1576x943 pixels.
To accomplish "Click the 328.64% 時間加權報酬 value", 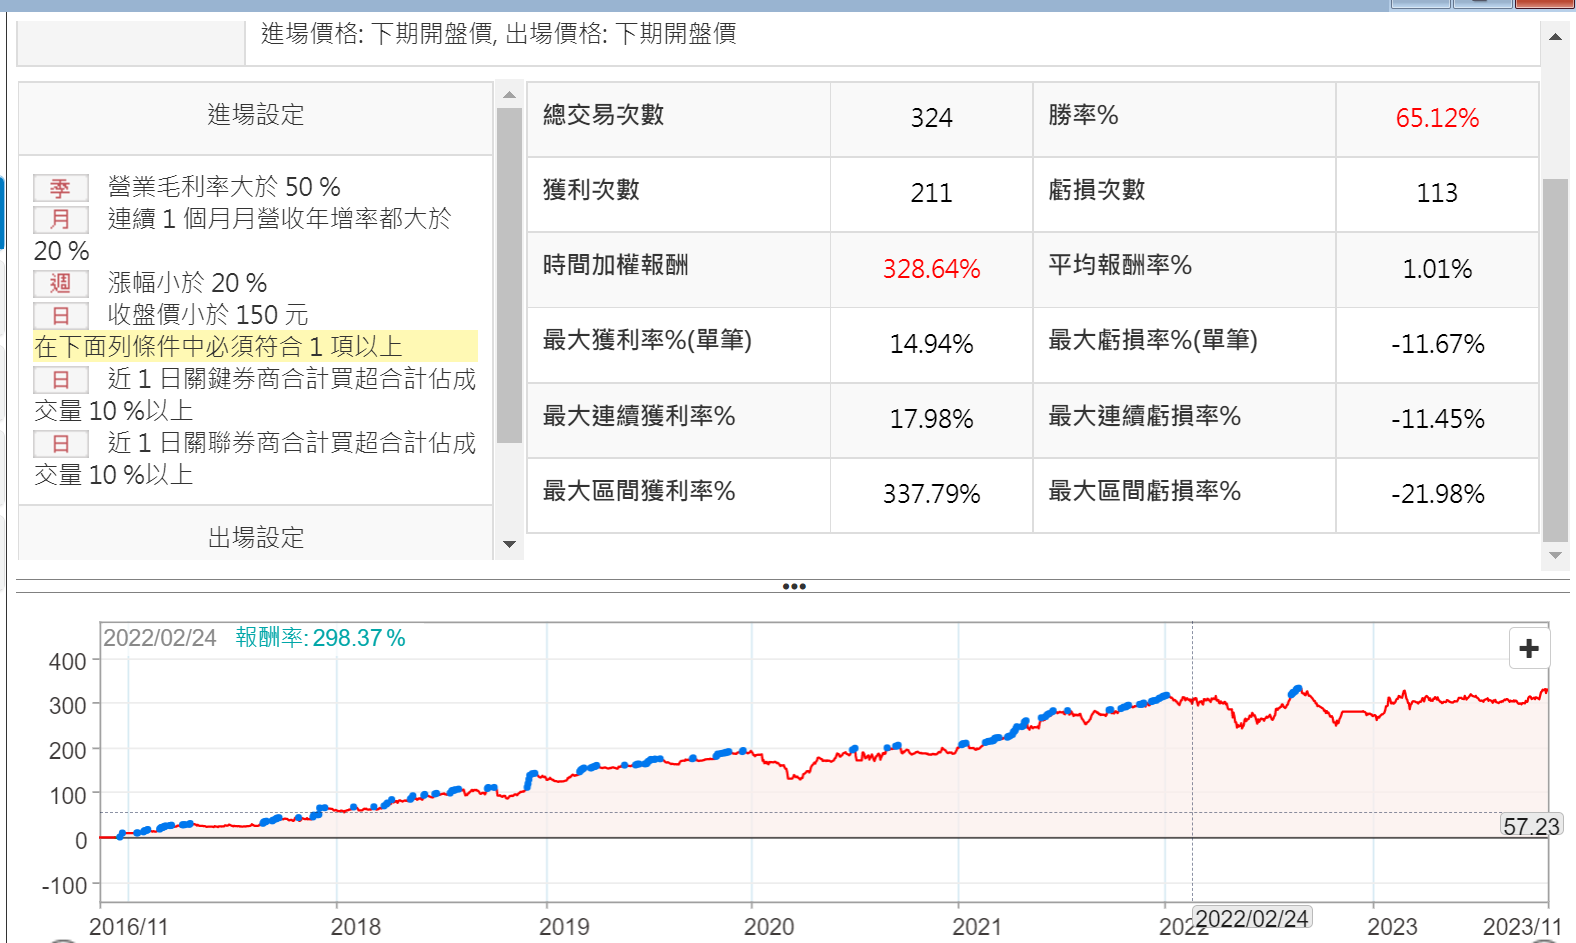I will pyautogui.click(x=931, y=269).
